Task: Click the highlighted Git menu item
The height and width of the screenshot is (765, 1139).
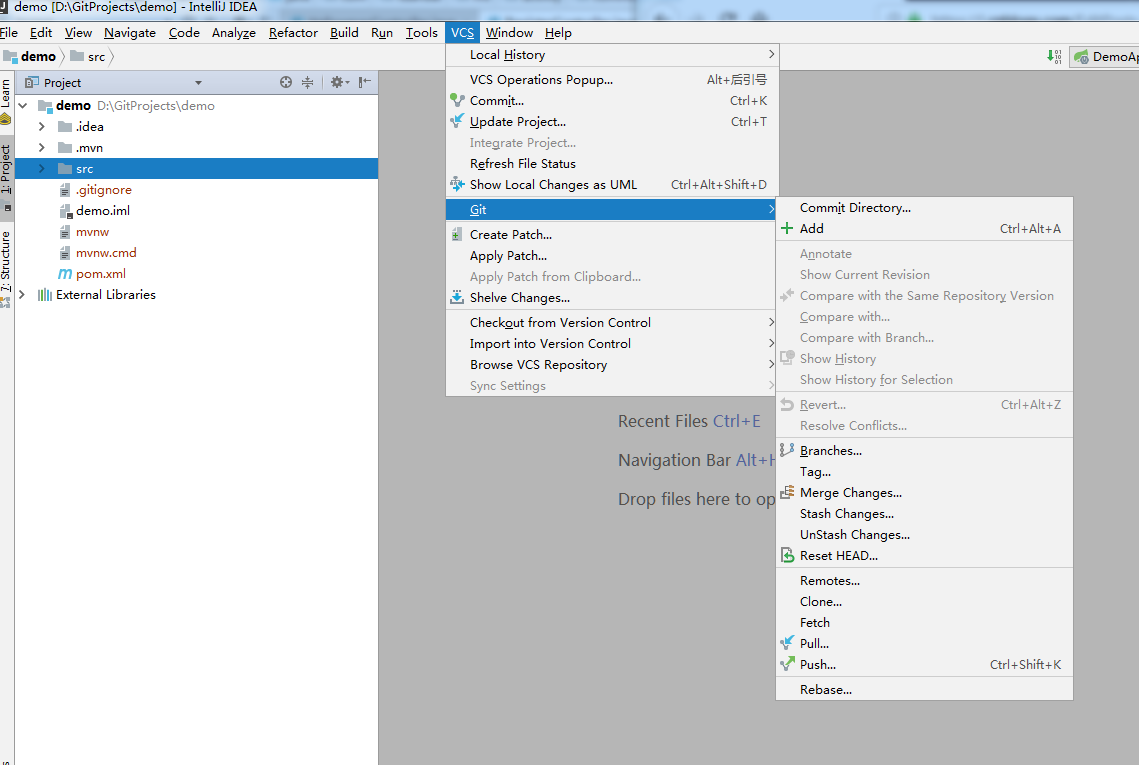Action: (612, 209)
